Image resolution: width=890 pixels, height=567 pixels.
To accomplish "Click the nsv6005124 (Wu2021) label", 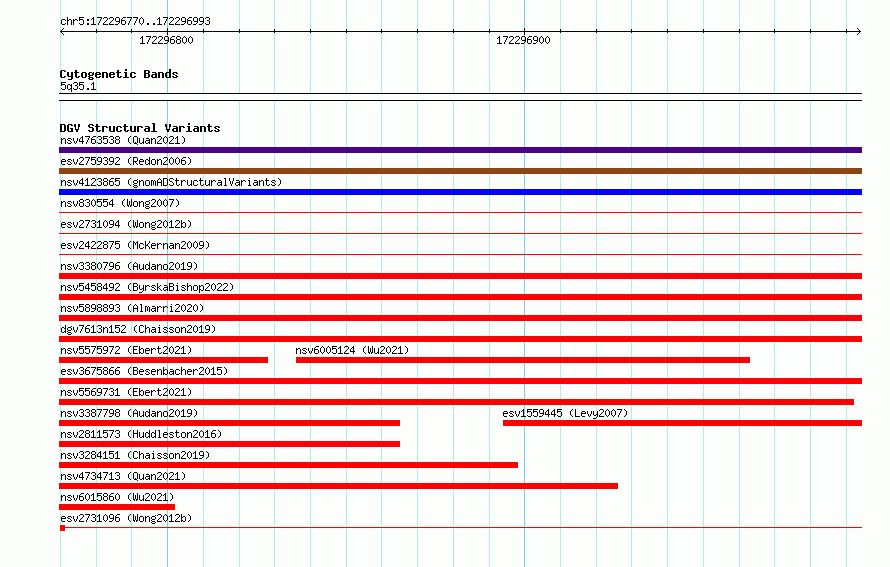I will point(352,350).
